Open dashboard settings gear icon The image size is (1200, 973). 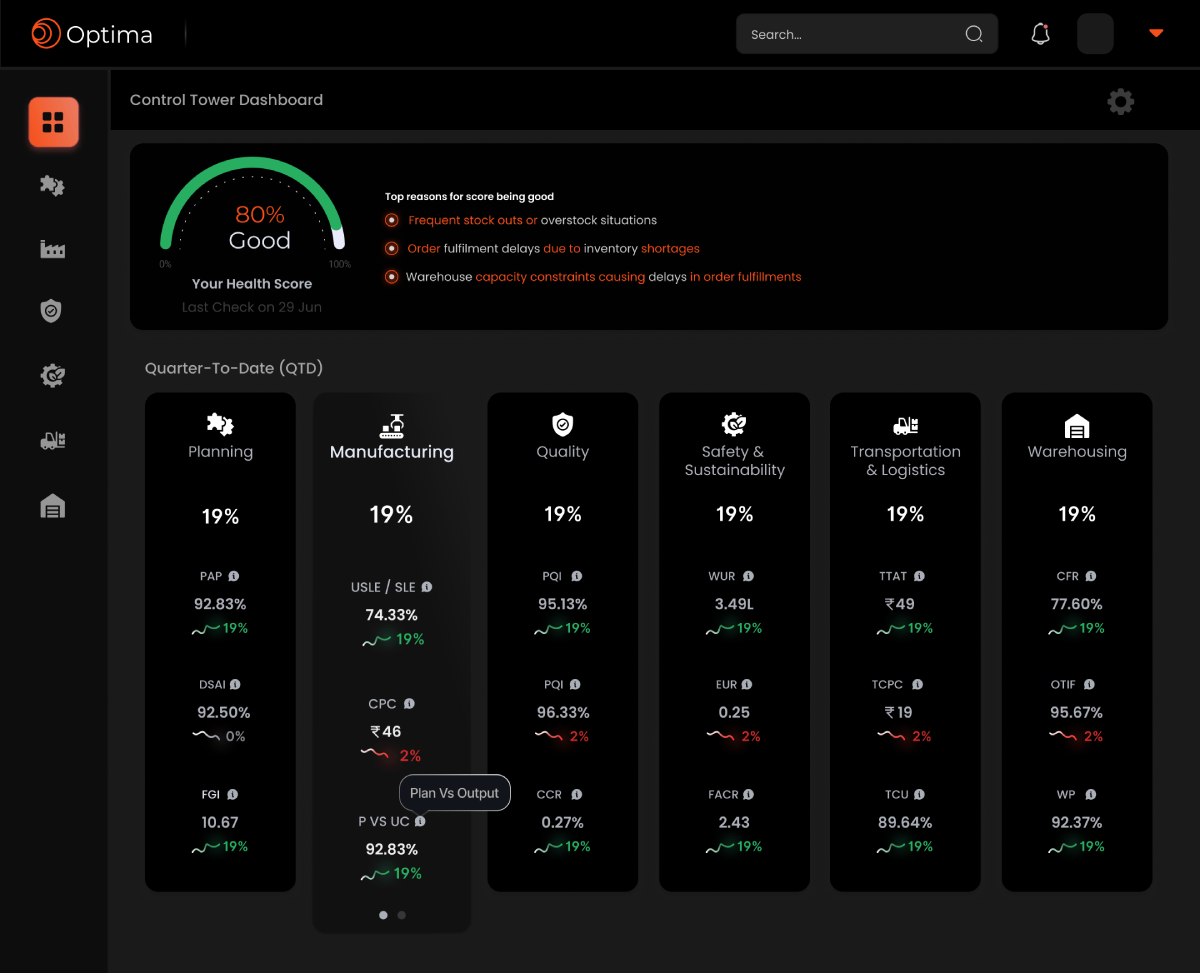click(x=1120, y=101)
